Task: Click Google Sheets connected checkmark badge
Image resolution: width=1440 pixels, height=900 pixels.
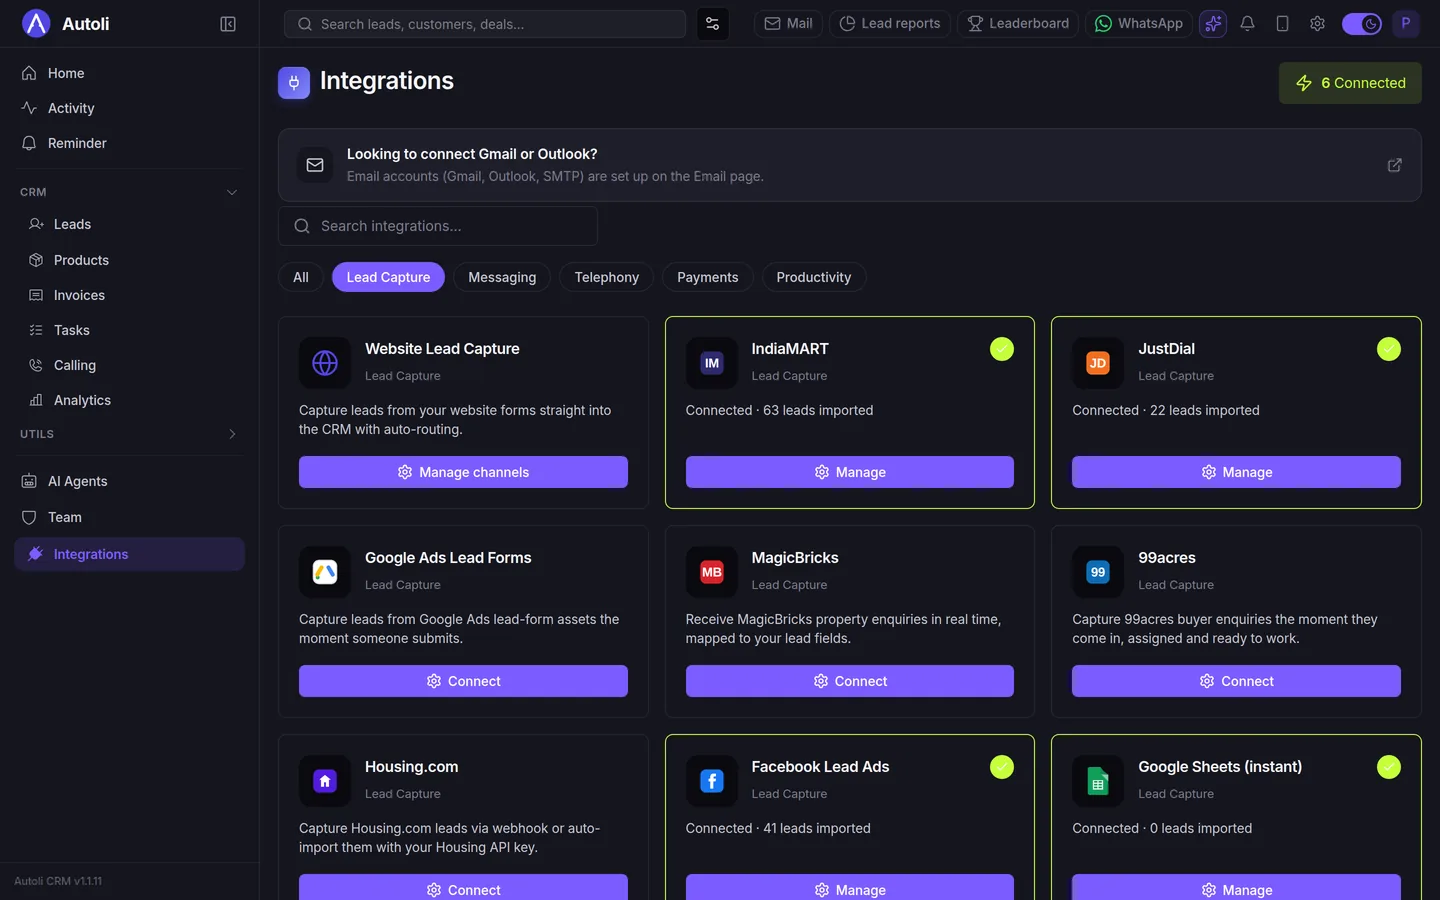Action: [1389, 767]
